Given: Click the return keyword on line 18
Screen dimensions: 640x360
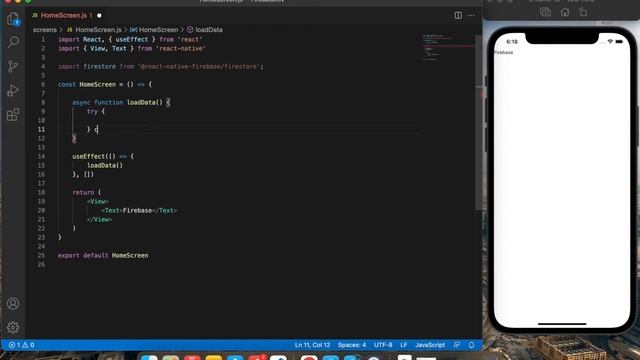Looking at the screenshot, I should (83, 192).
